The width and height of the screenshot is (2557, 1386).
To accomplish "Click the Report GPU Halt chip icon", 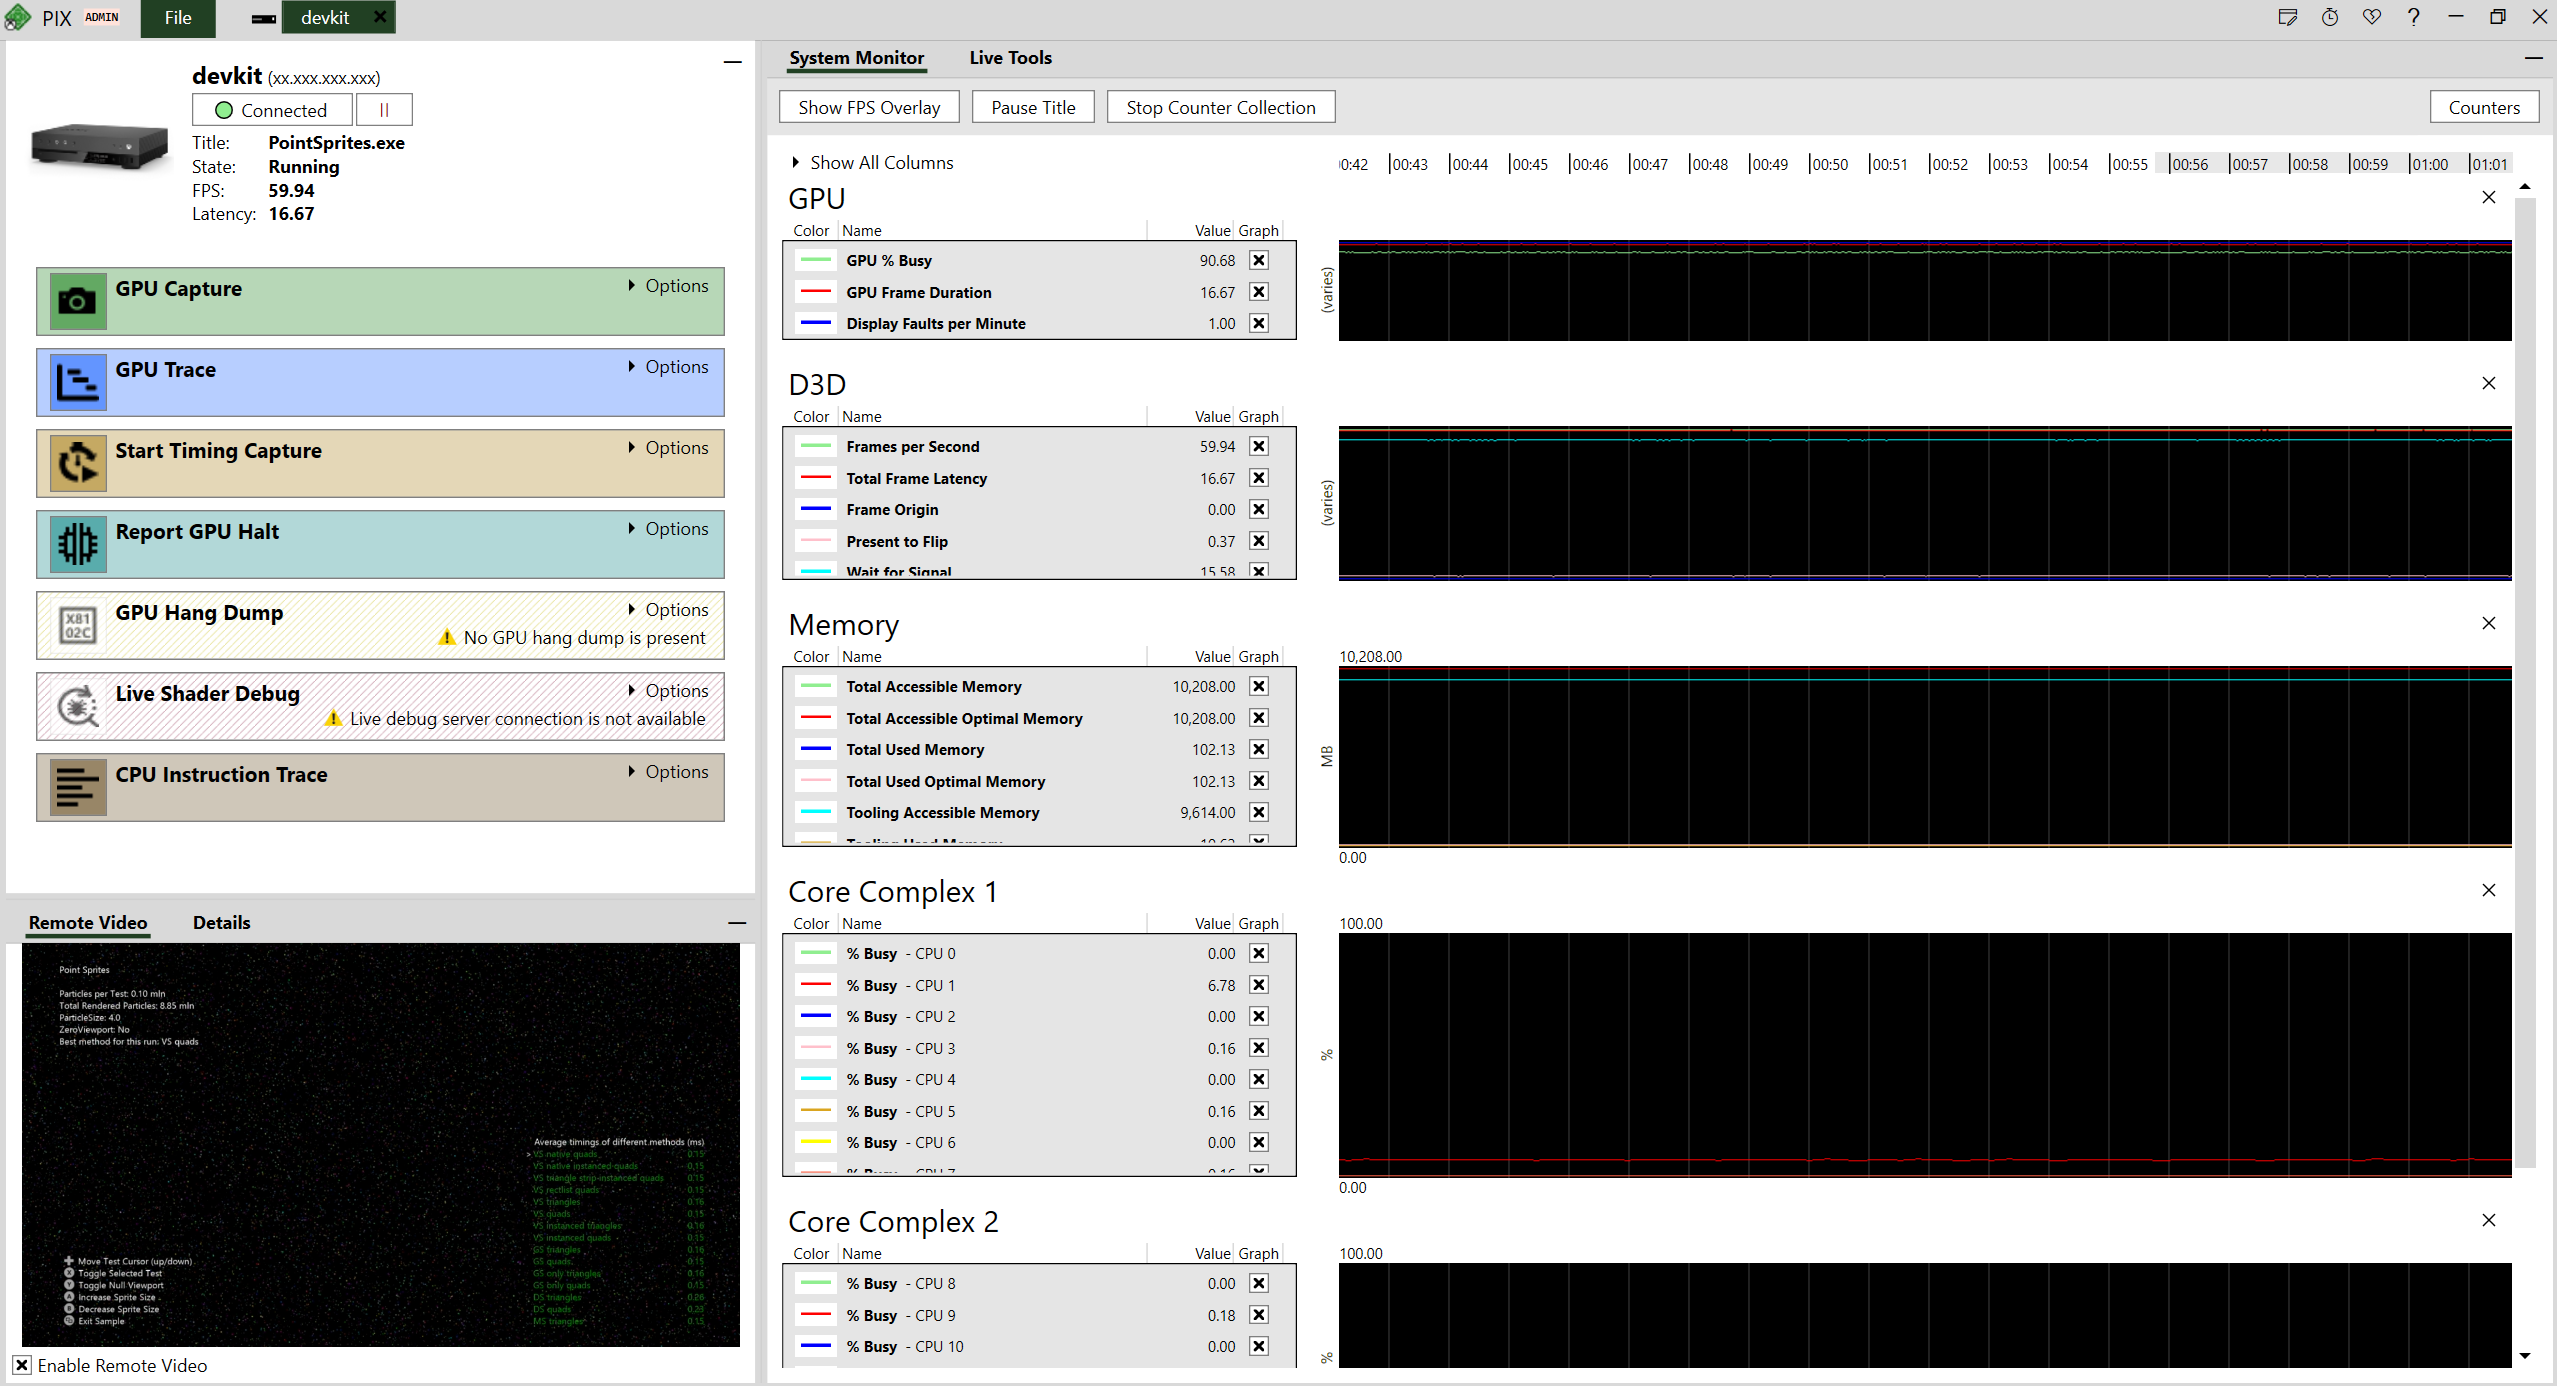I will (x=77, y=544).
